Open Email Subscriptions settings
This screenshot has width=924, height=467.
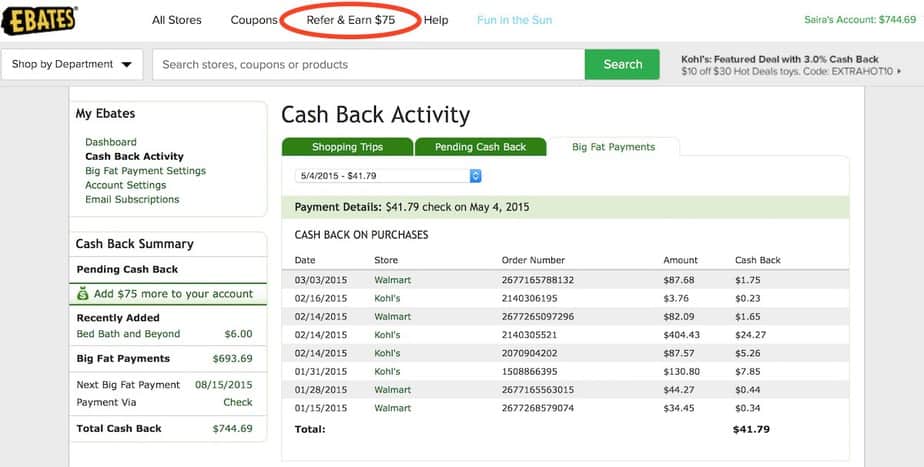pos(132,199)
